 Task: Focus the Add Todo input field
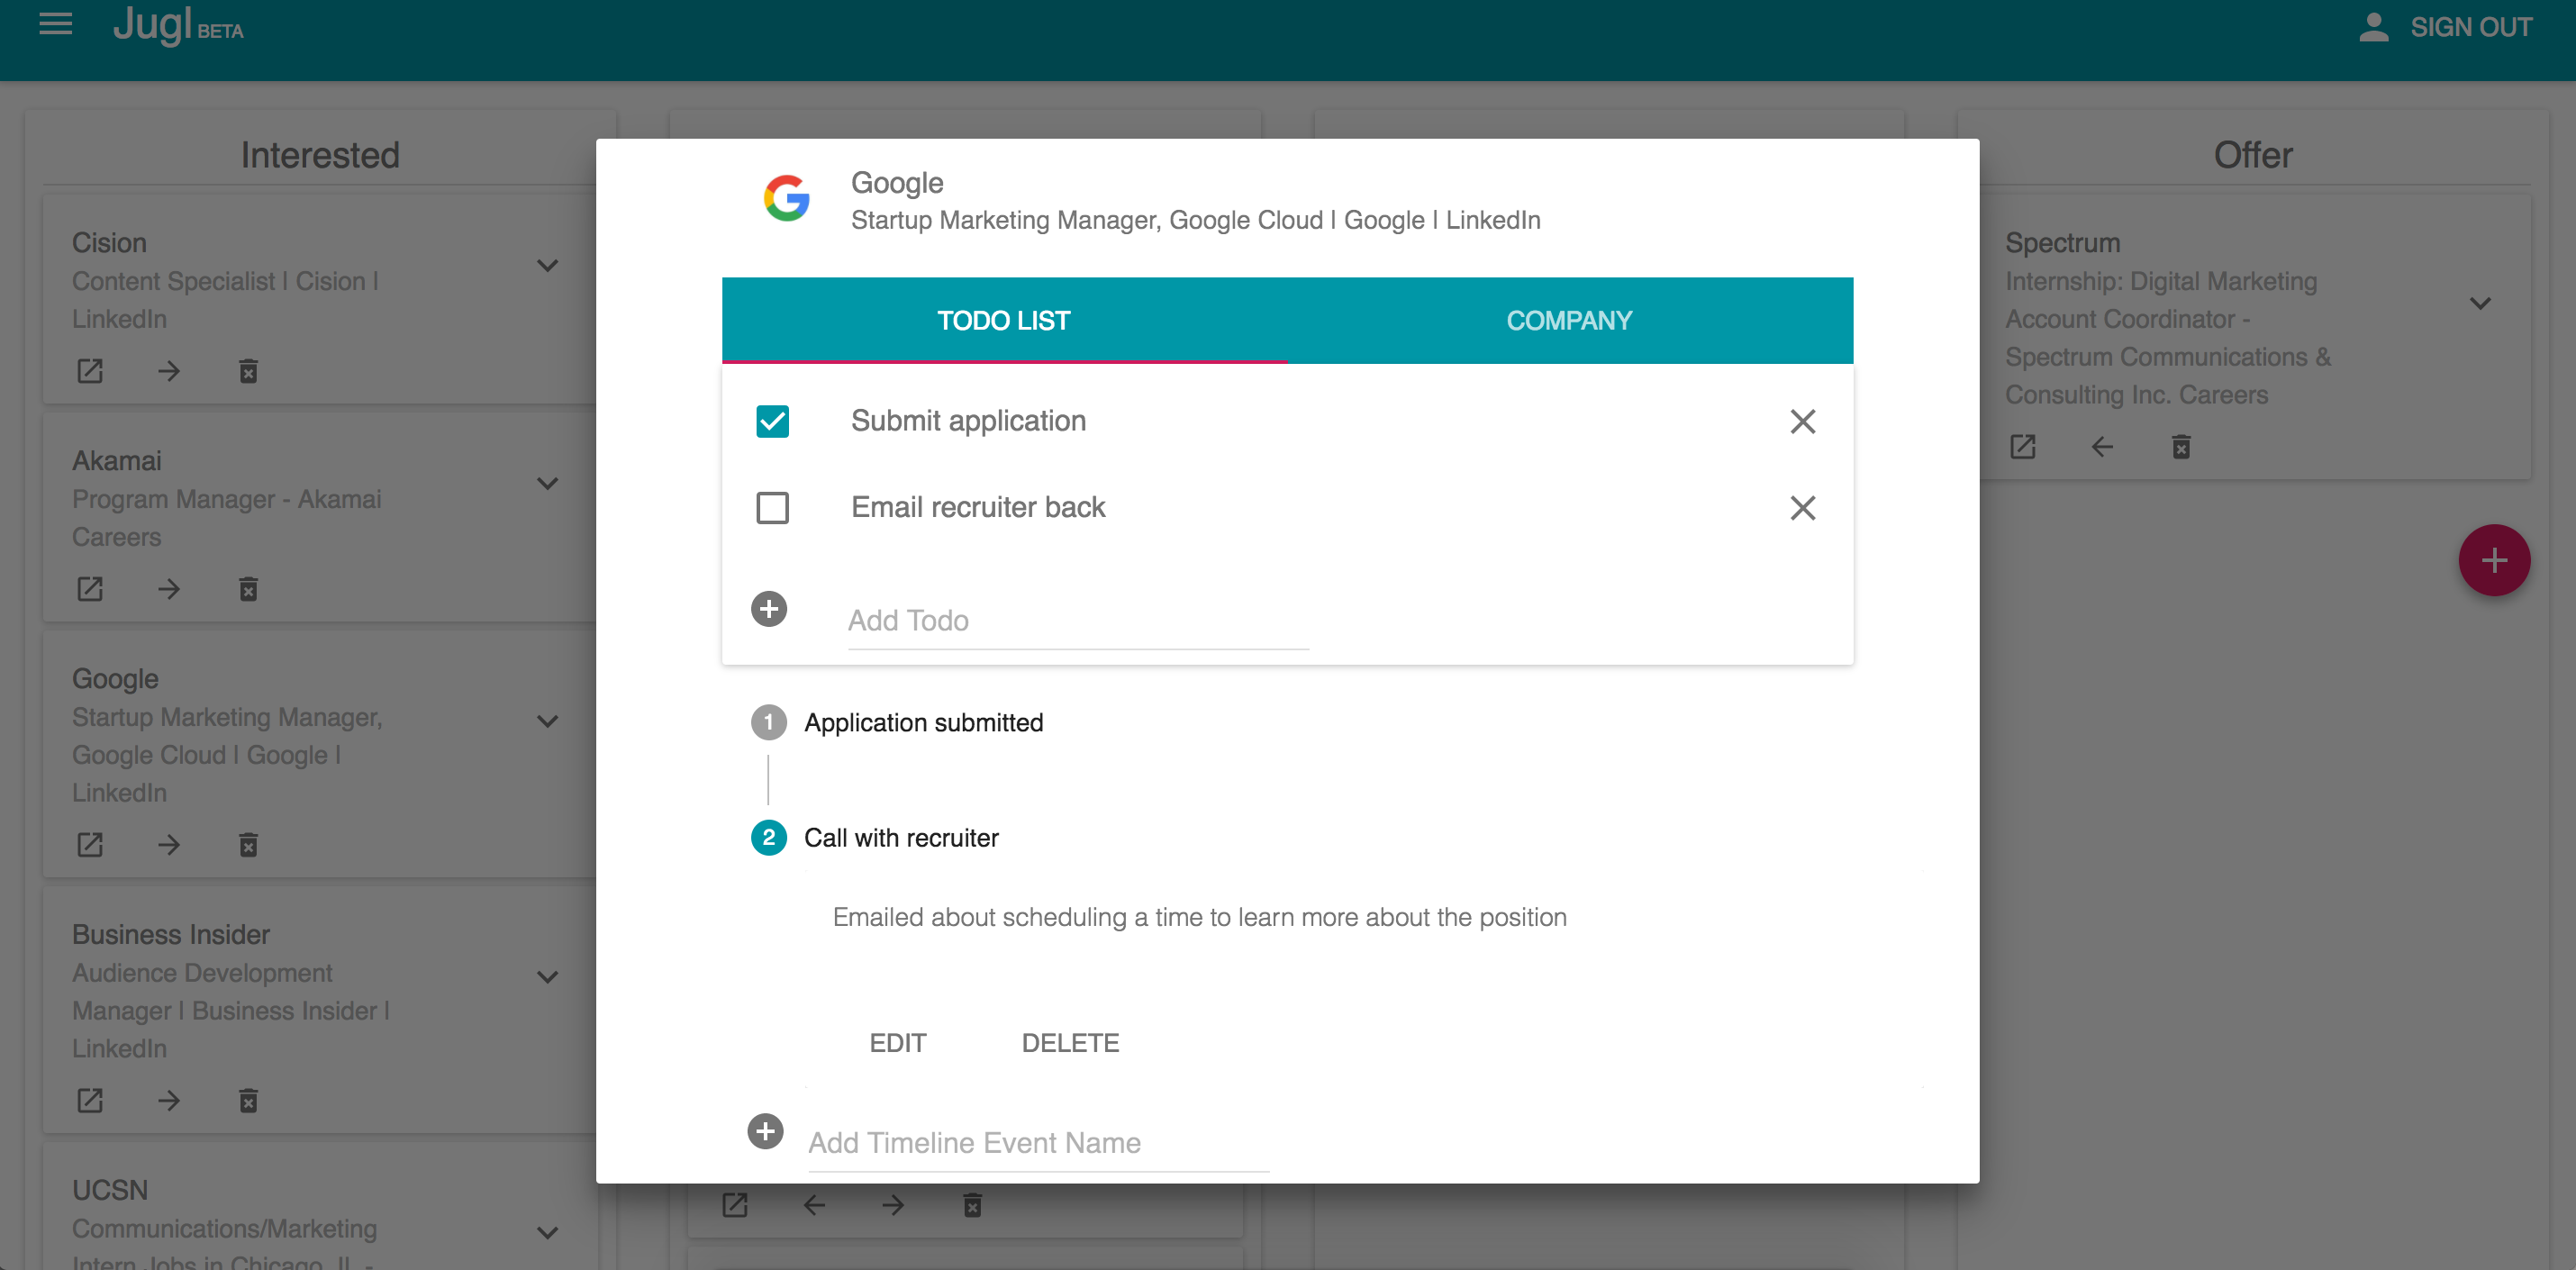[1078, 621]
